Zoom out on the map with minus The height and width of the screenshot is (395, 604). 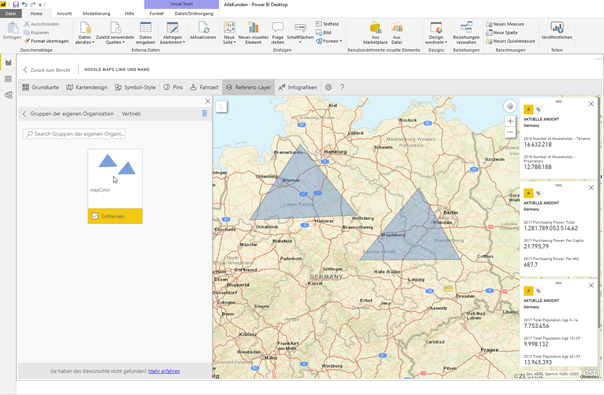click(510, 132)
